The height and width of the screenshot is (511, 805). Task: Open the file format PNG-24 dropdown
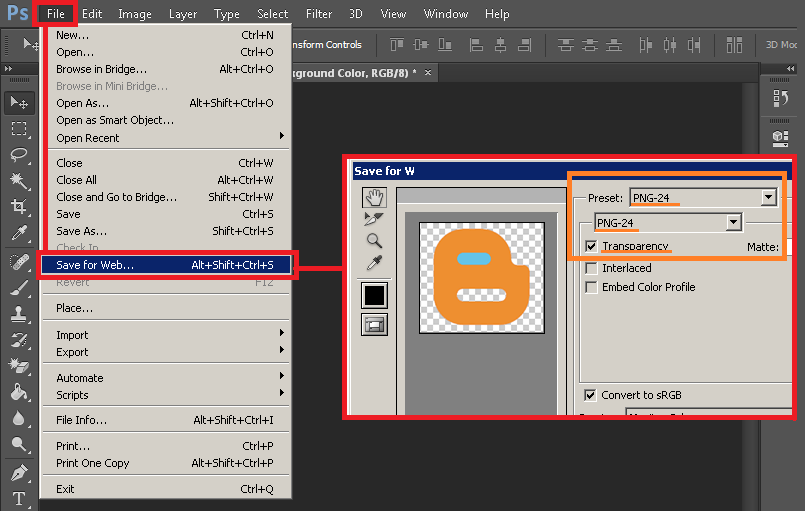(x=668, y=223)
